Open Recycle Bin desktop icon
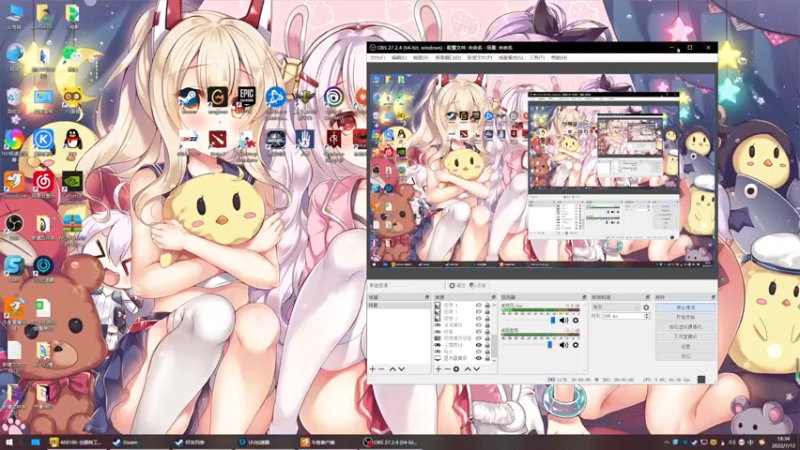 coord(14,99)
